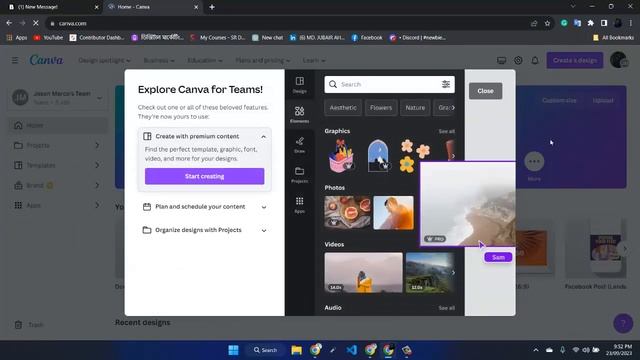Open Brand in left sidebar
This screenshot has width=640, height=360.
(x=58, y=185)
